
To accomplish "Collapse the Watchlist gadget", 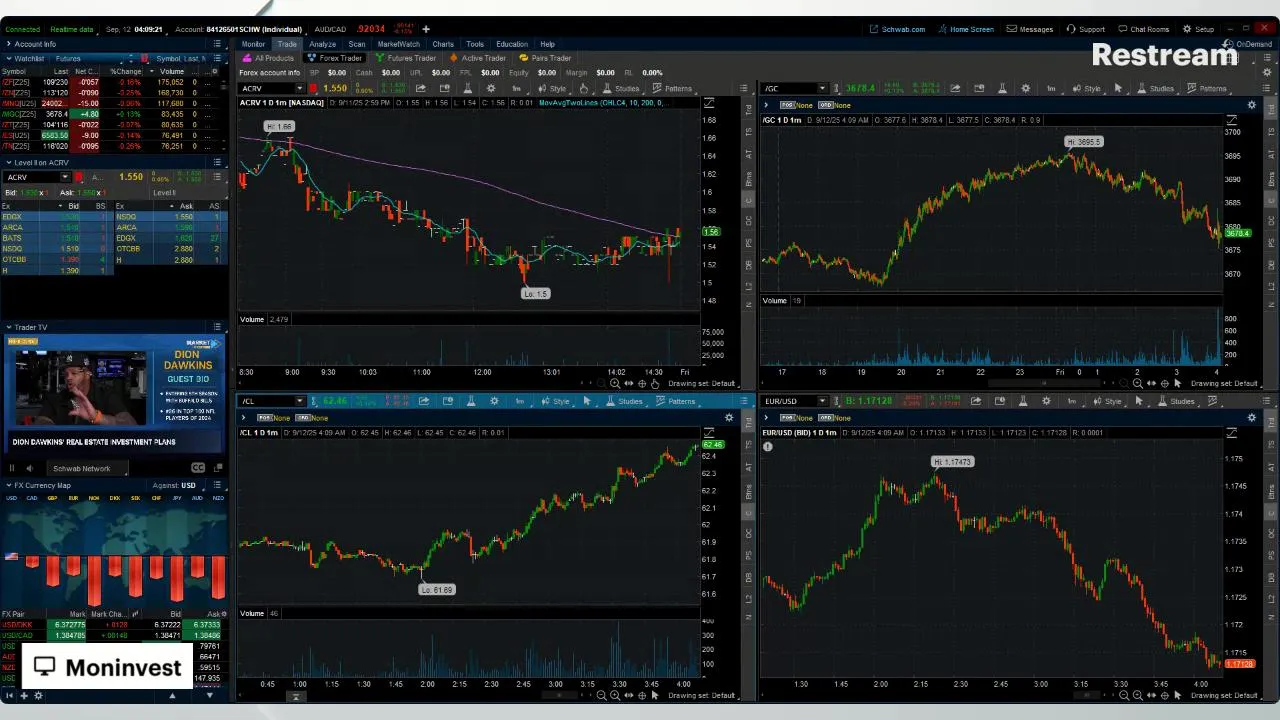I will (9, 58).
